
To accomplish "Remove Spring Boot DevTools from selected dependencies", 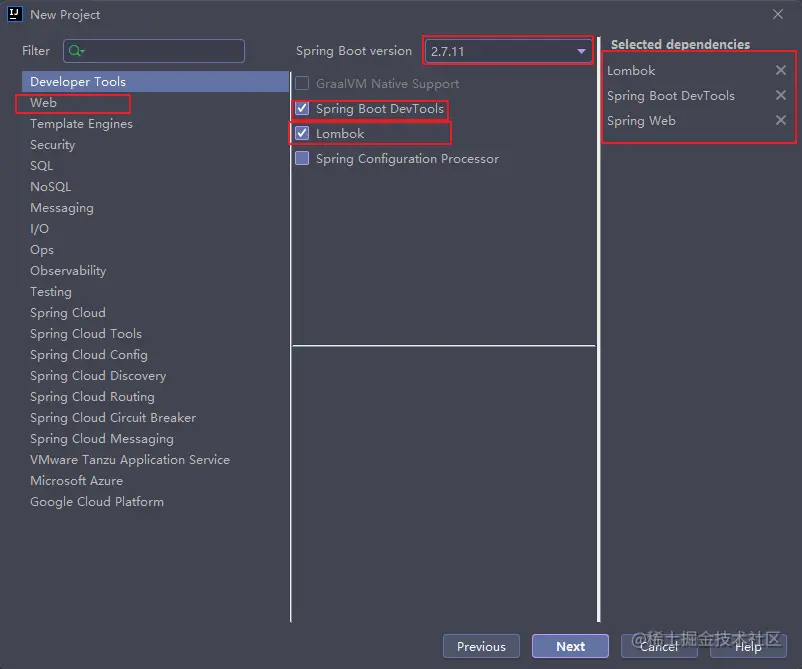I will pos(781,95).
